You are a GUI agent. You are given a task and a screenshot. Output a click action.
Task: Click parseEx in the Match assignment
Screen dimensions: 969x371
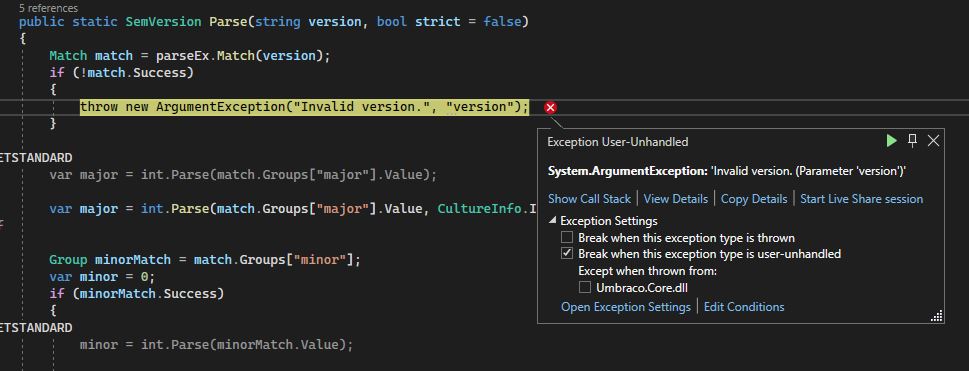[x=182, y=56]
